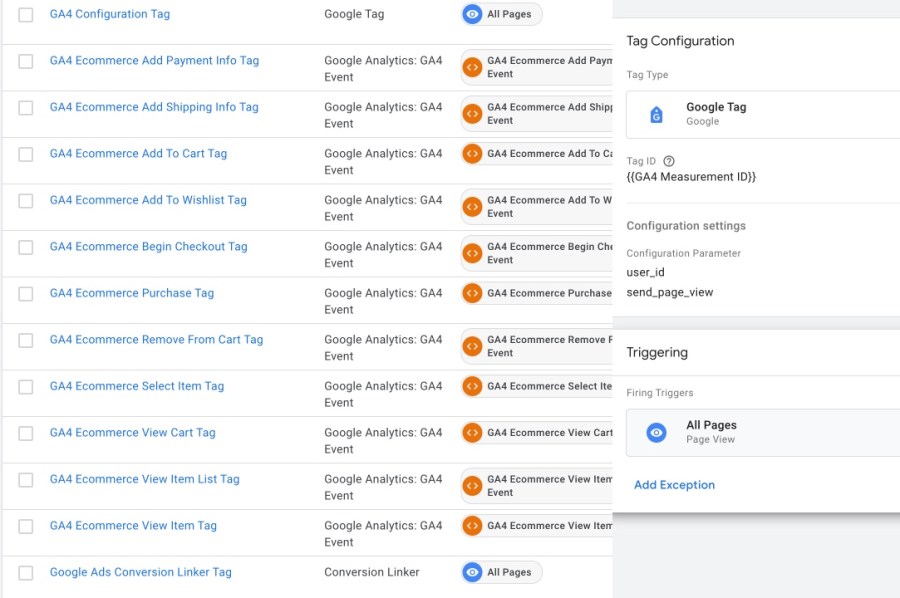Check the GA4 Ecommerce Add To Cart checkbox
900x598 pixels.
[26, 154]
